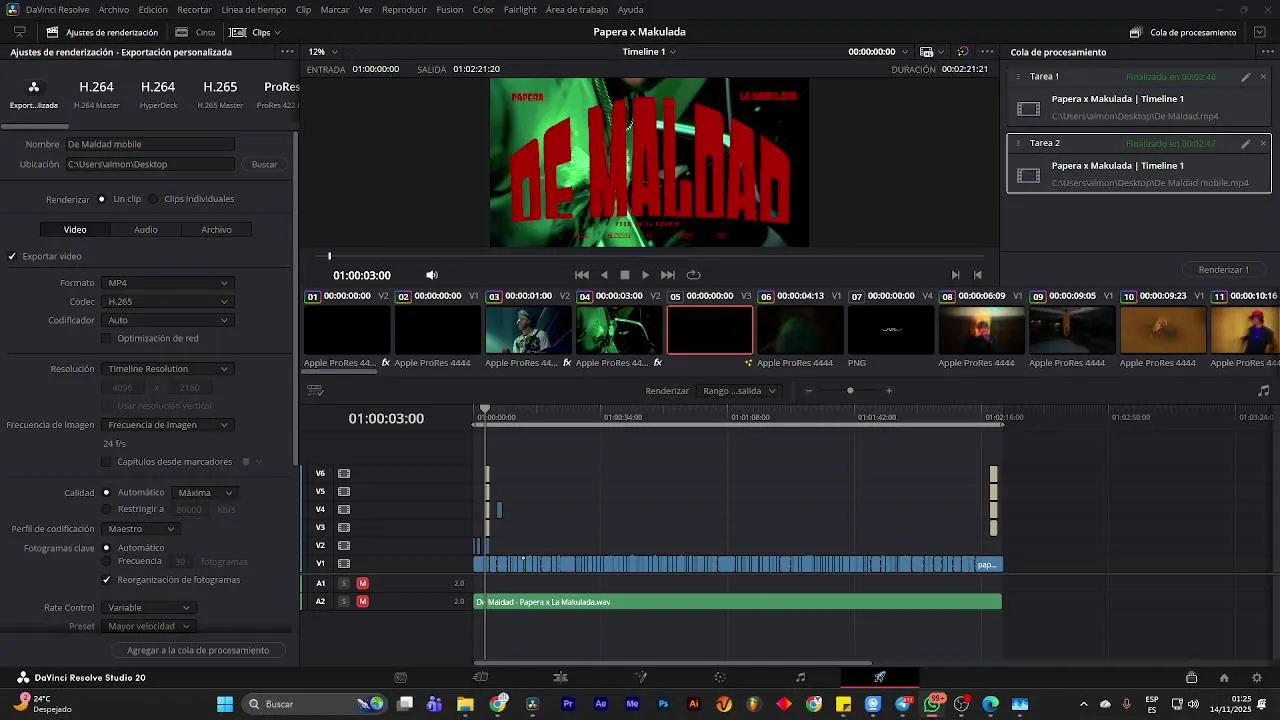
Task: Select Clips individuales render option
Action: click(x=153, y=199)
